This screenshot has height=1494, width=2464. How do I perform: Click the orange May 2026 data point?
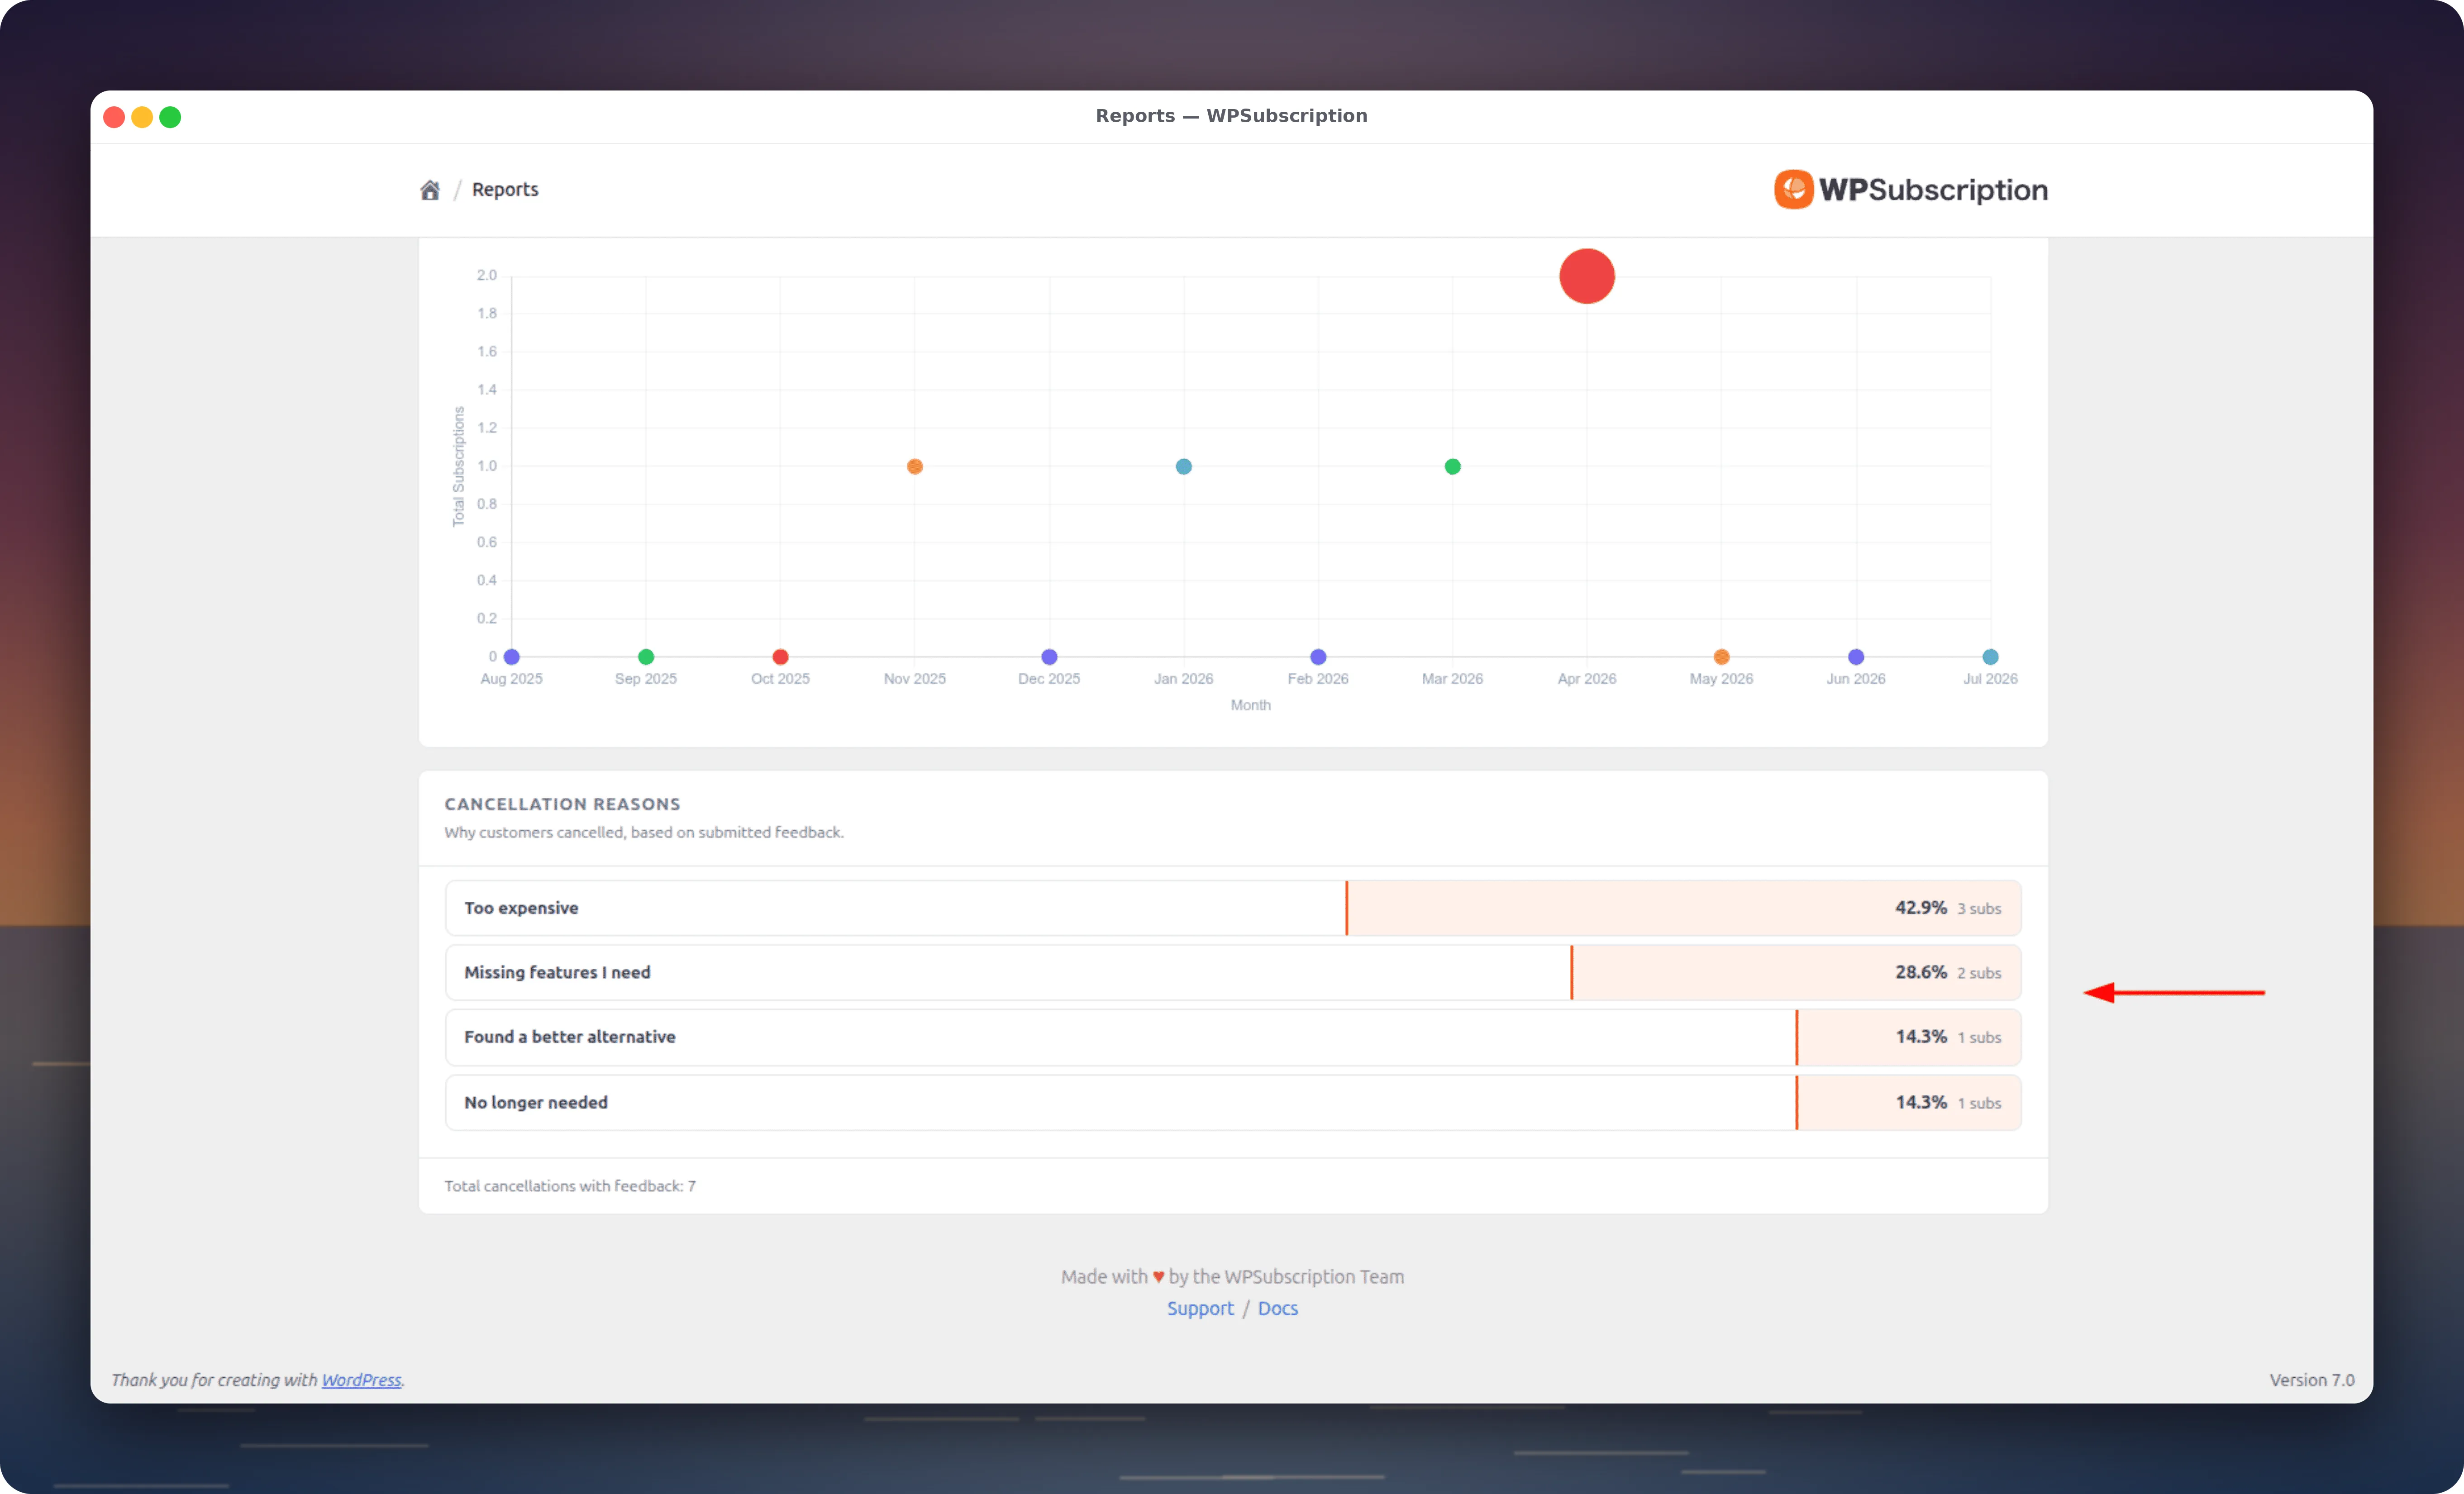[1722, 657]
